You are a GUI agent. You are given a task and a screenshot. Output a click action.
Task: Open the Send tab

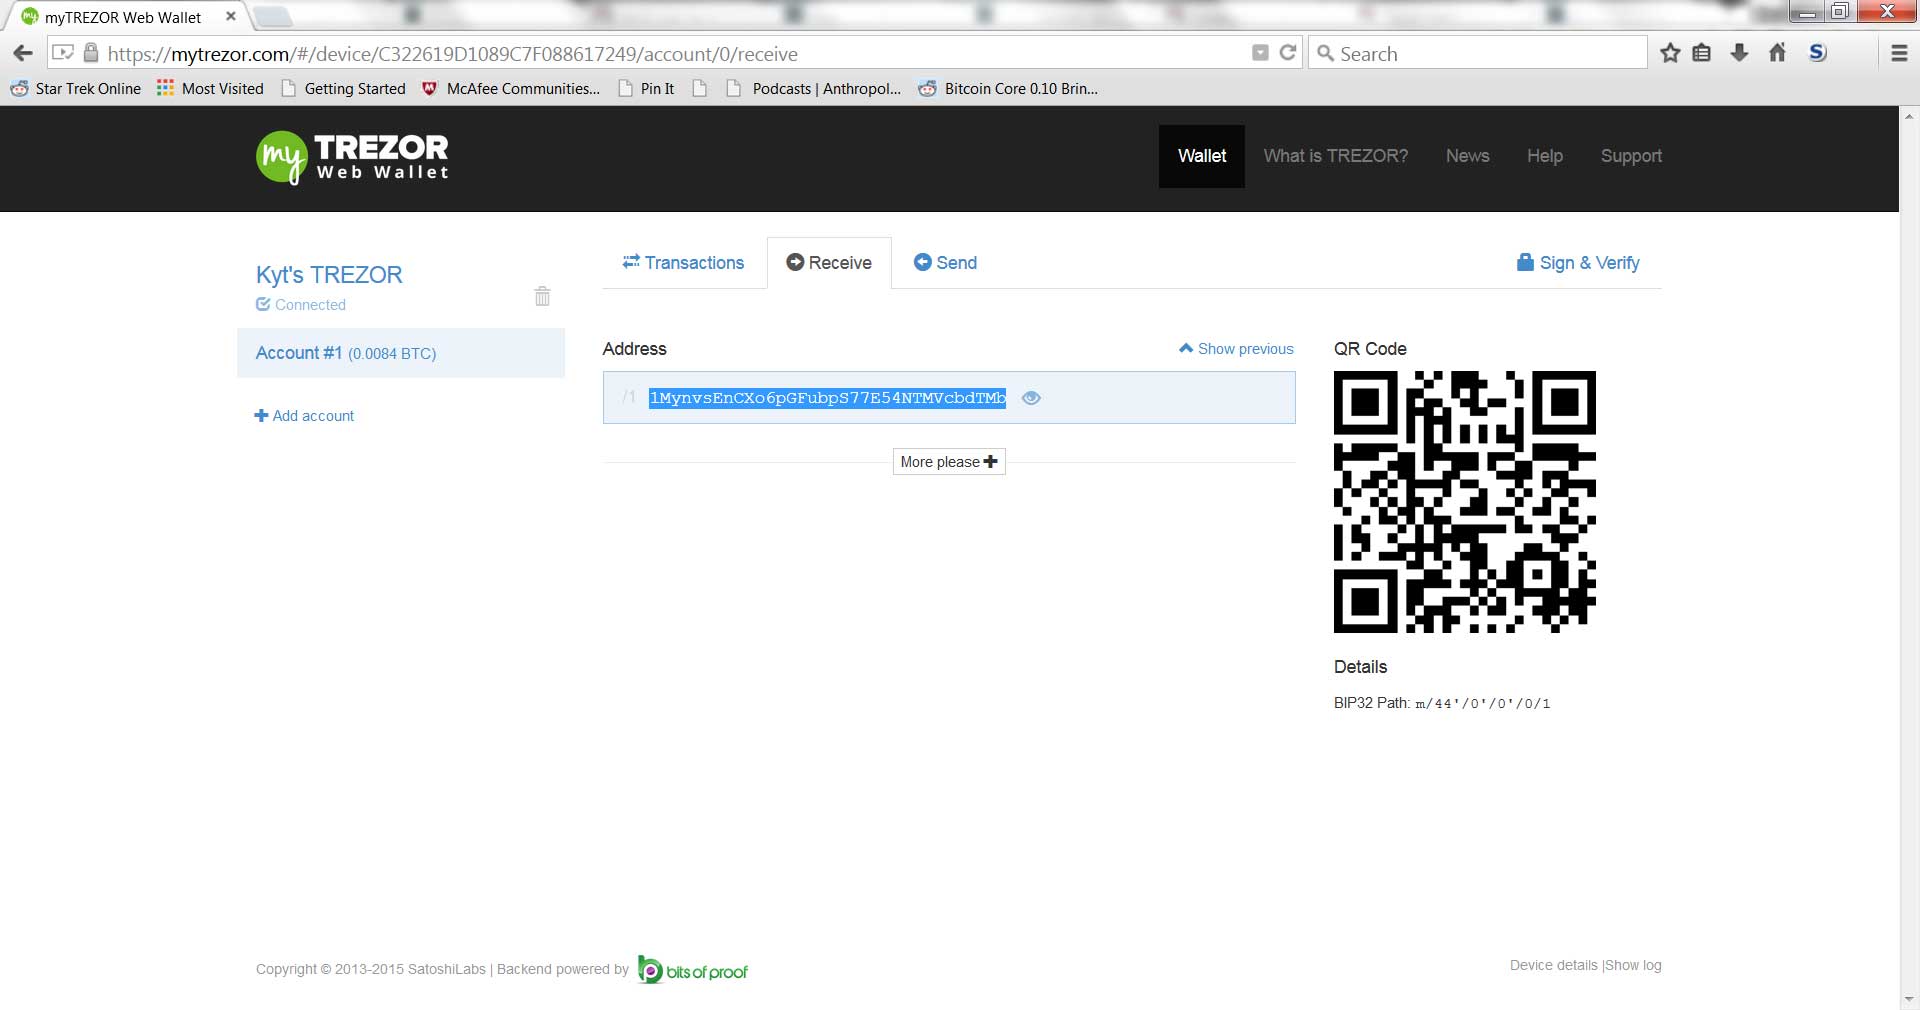[945, 263]
